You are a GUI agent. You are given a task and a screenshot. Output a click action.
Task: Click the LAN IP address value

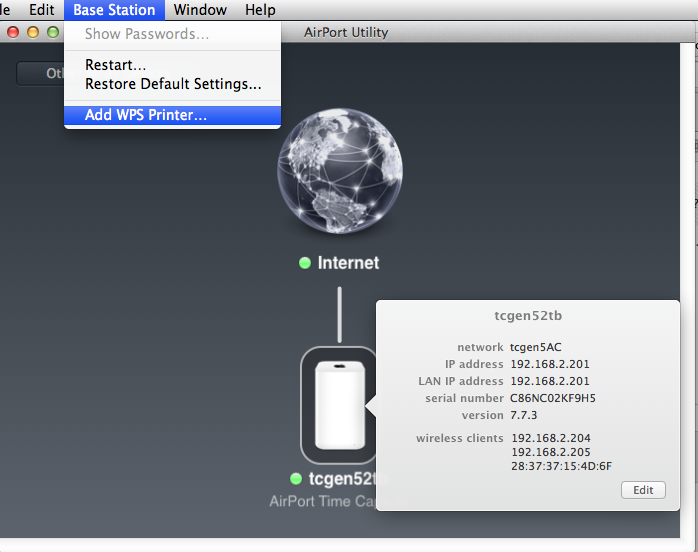pos(550,381)
